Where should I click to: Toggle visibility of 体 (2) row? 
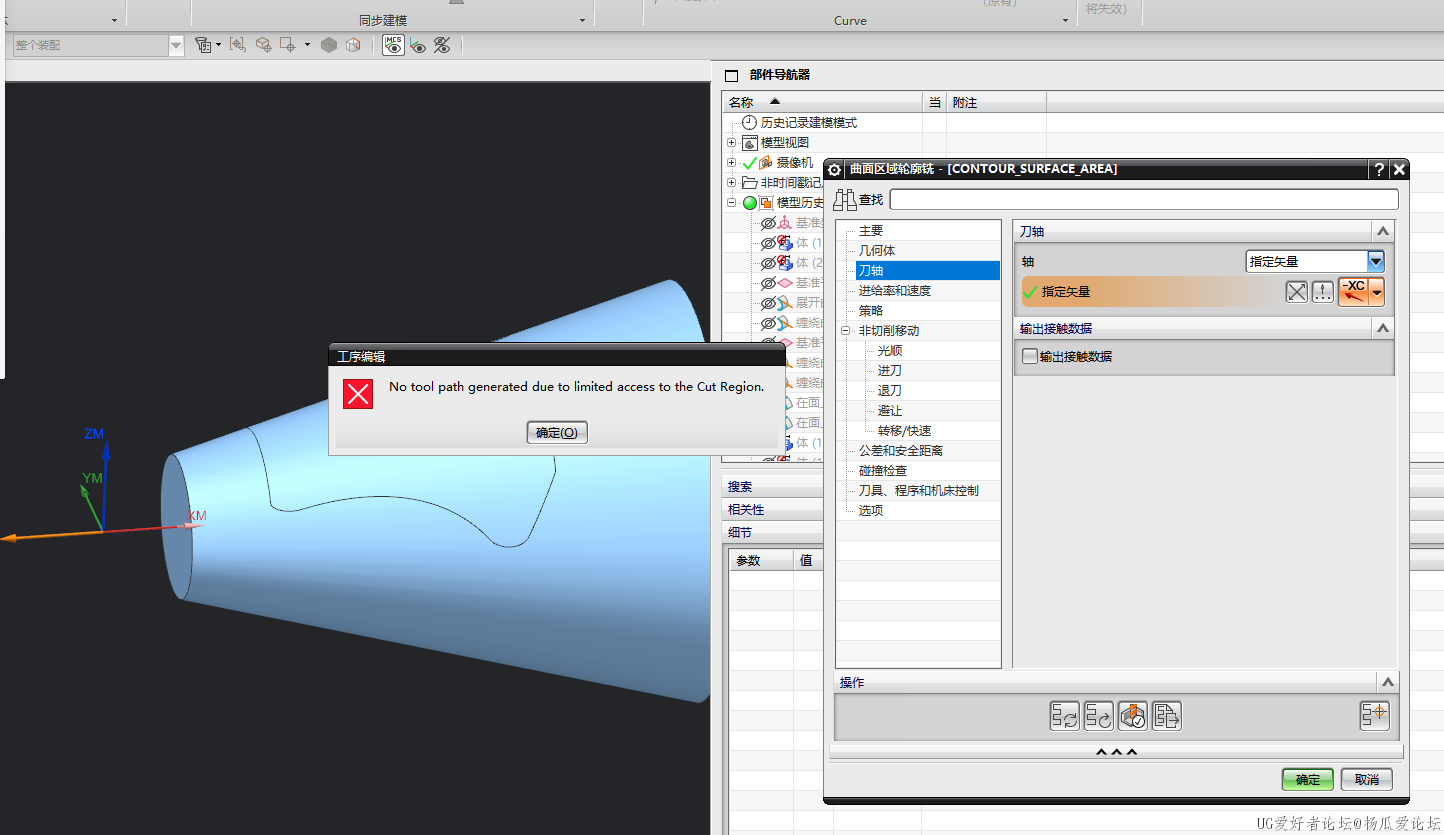pyautogui.click(x=768, y=263)
